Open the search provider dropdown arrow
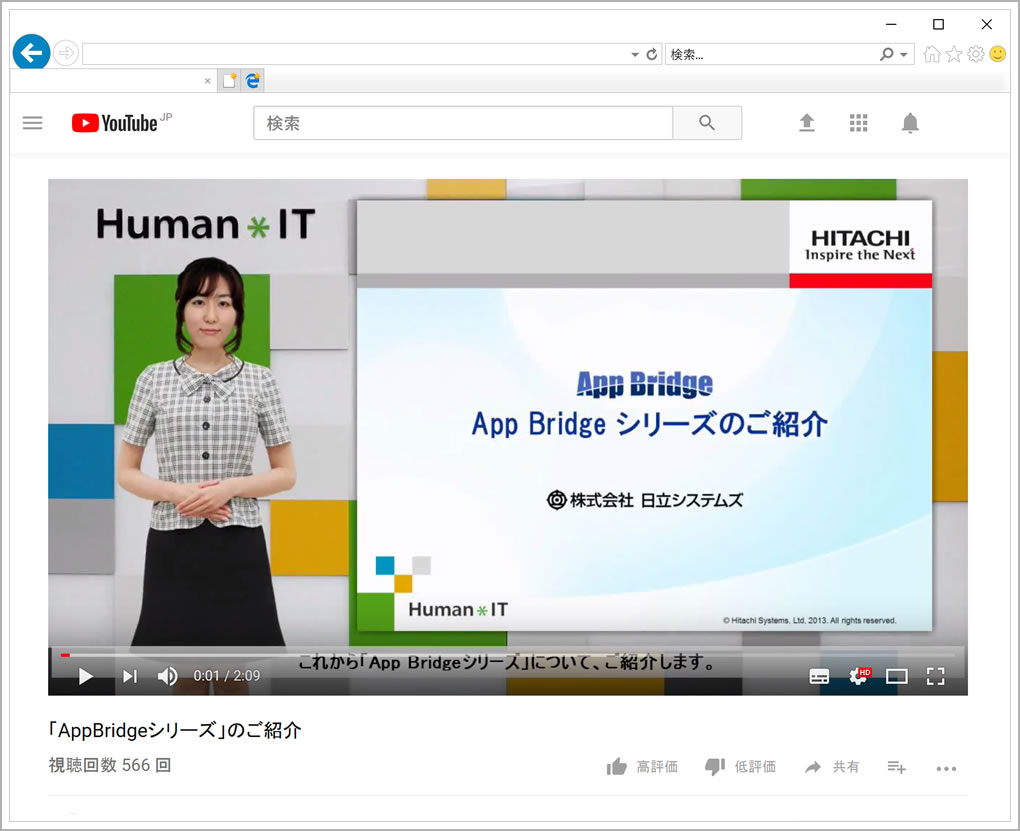This screenshot has width=1020, height=831. tap(904, 55)
